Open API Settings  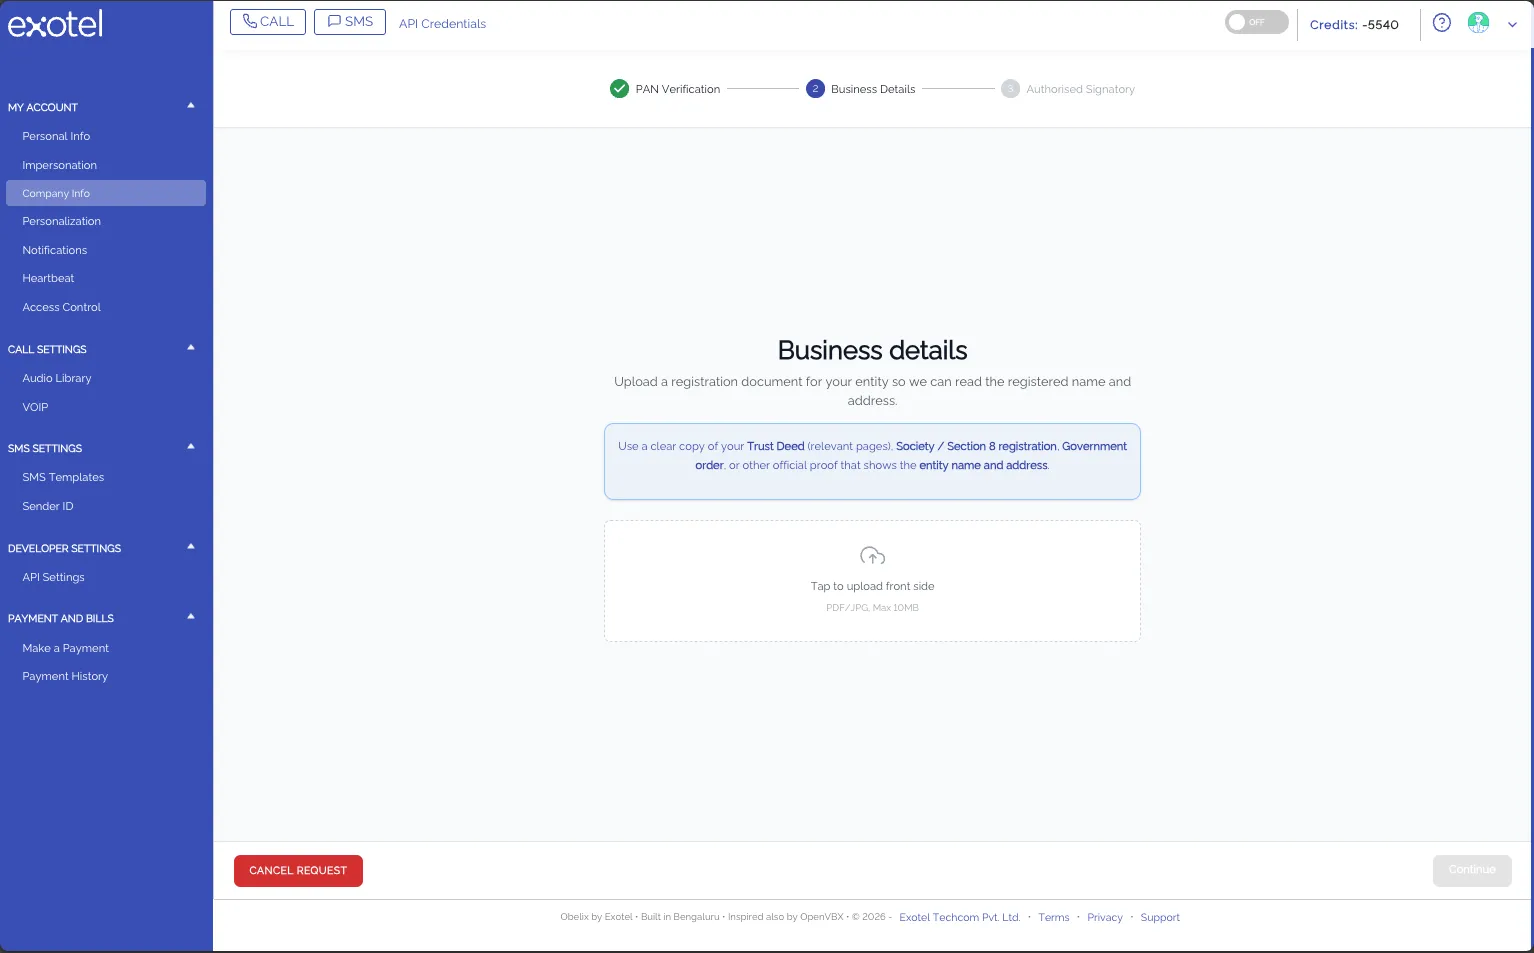point(53,577)
